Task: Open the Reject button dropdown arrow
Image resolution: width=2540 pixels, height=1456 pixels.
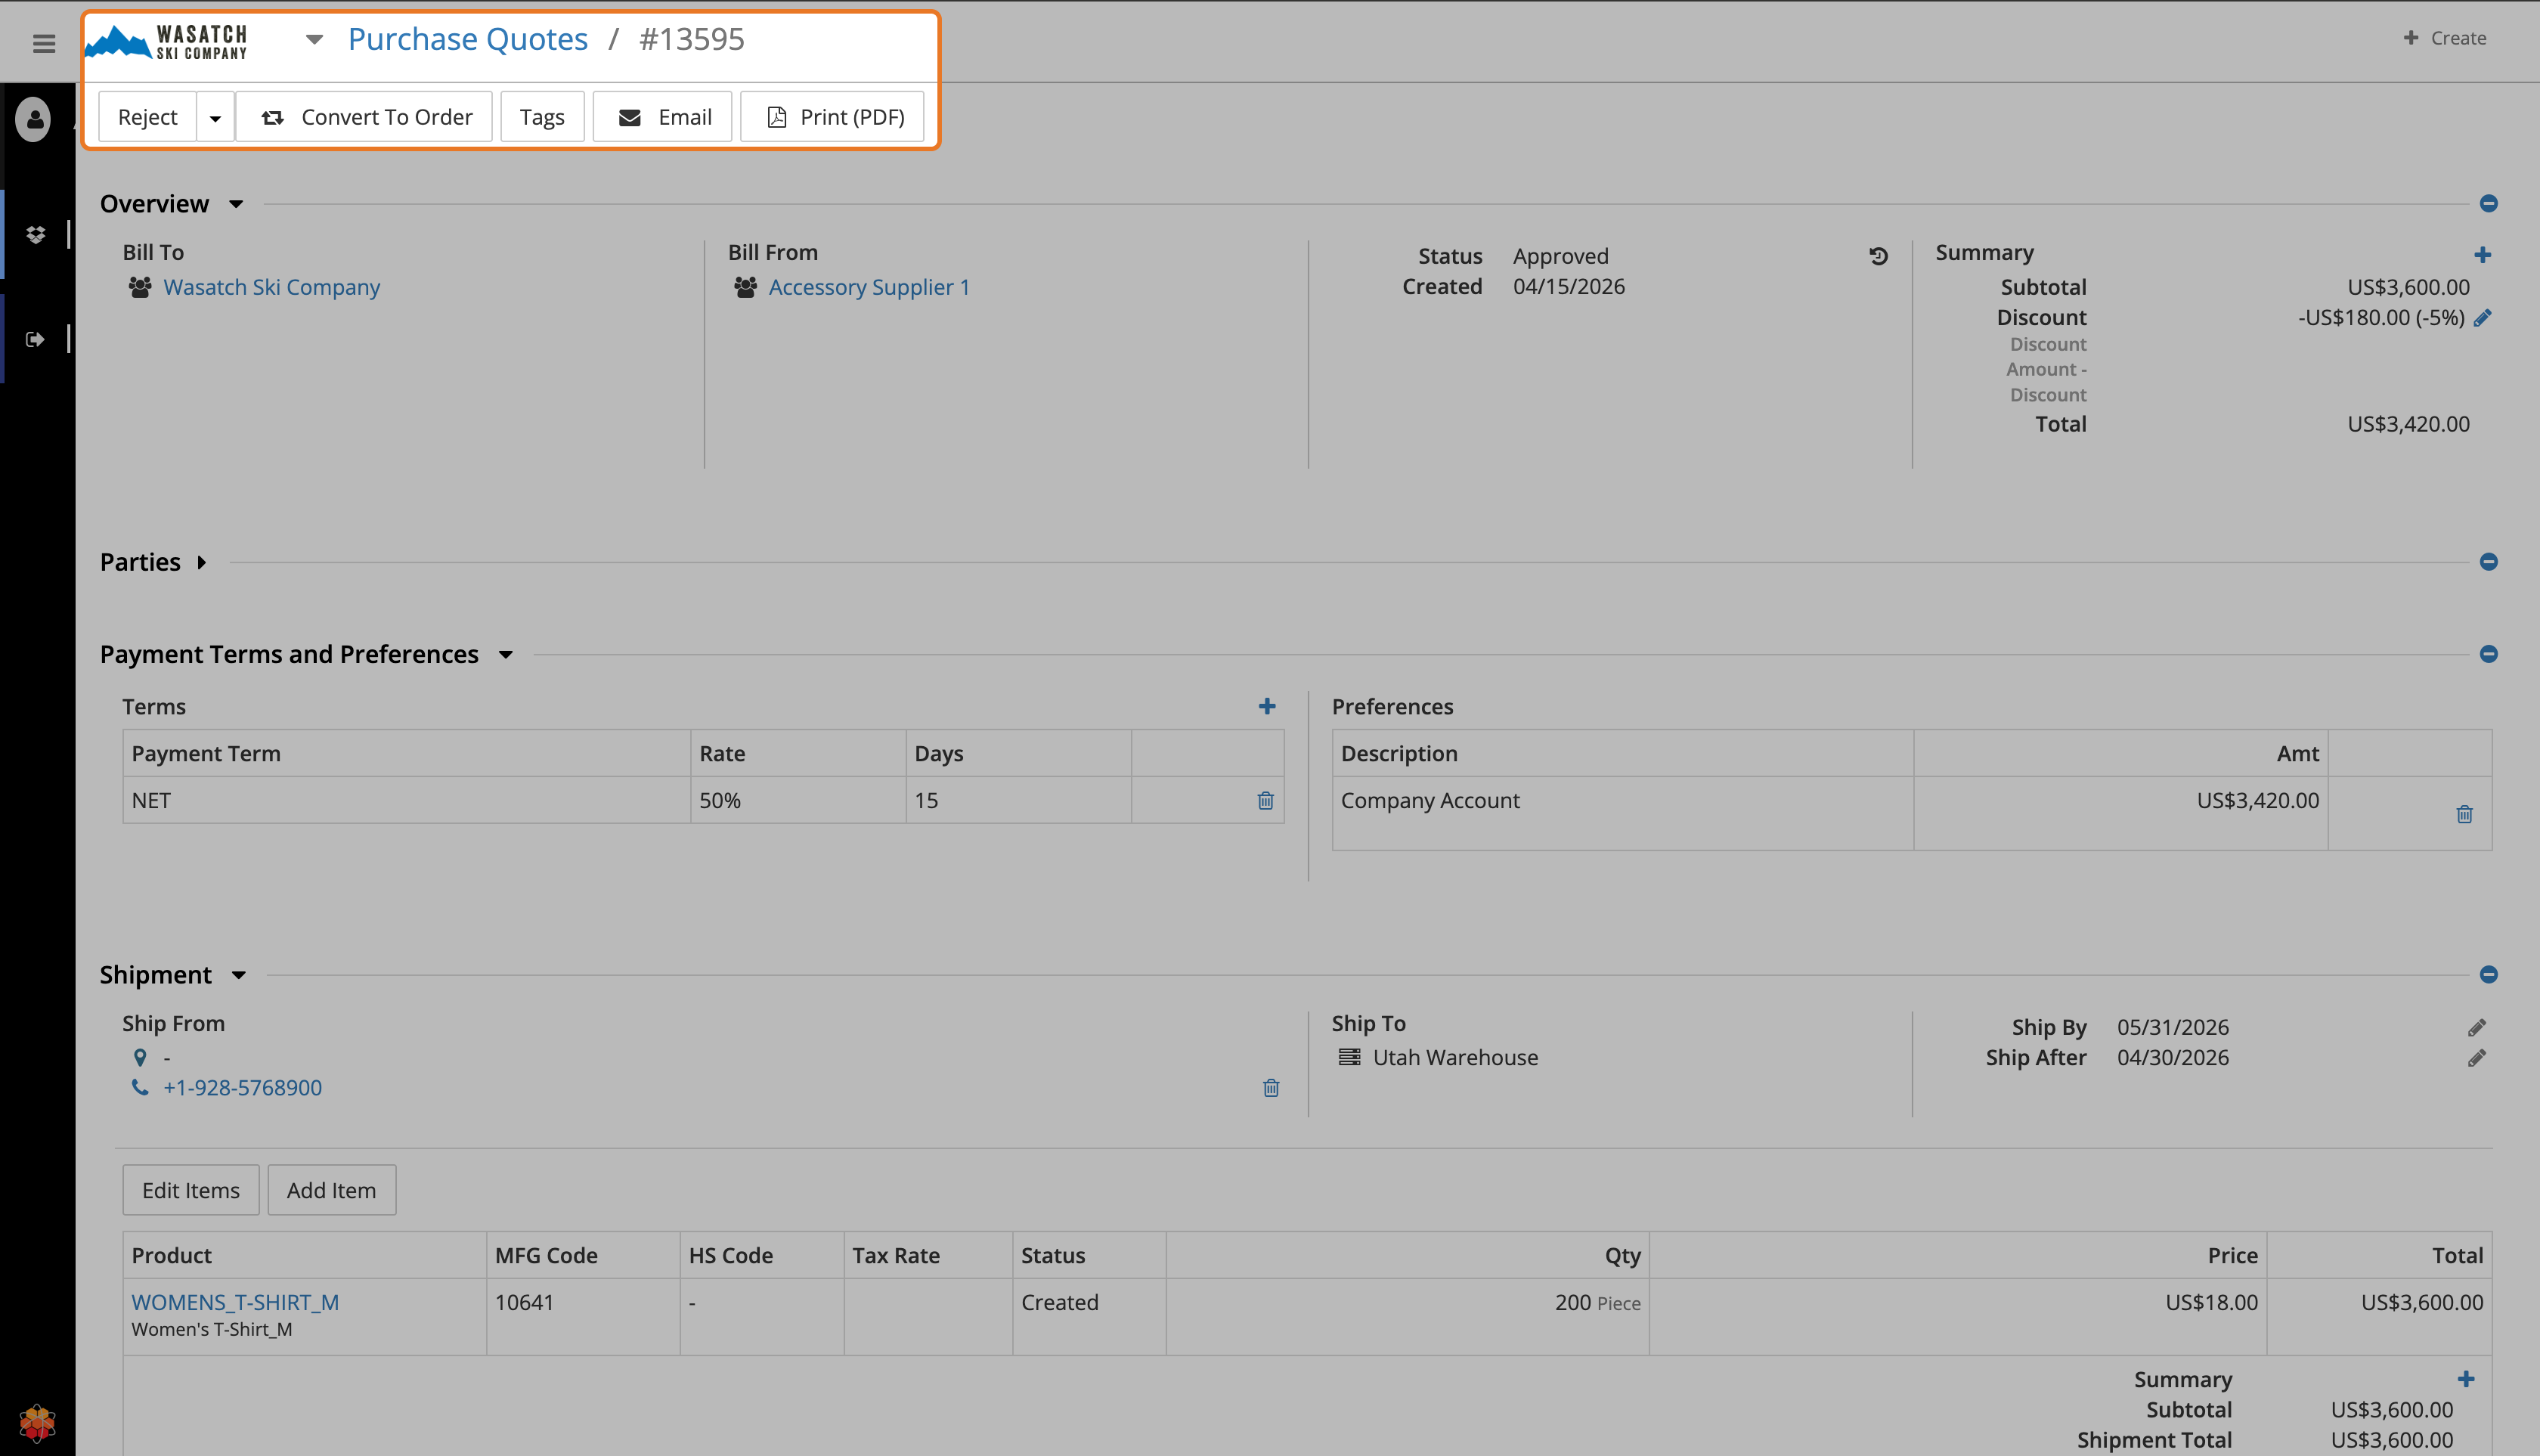Action: pyautogui.click(x=215, y=117)
